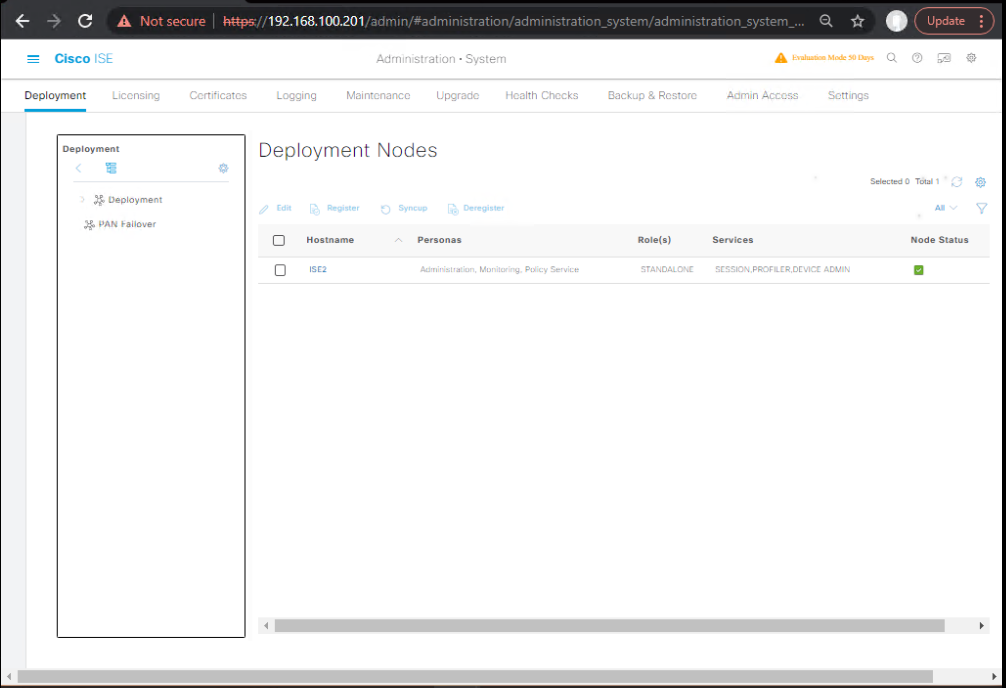Click the Role(s) column header
This screenshot has height=688, width=1006.
pyautogui.click(x=654, y=240)
